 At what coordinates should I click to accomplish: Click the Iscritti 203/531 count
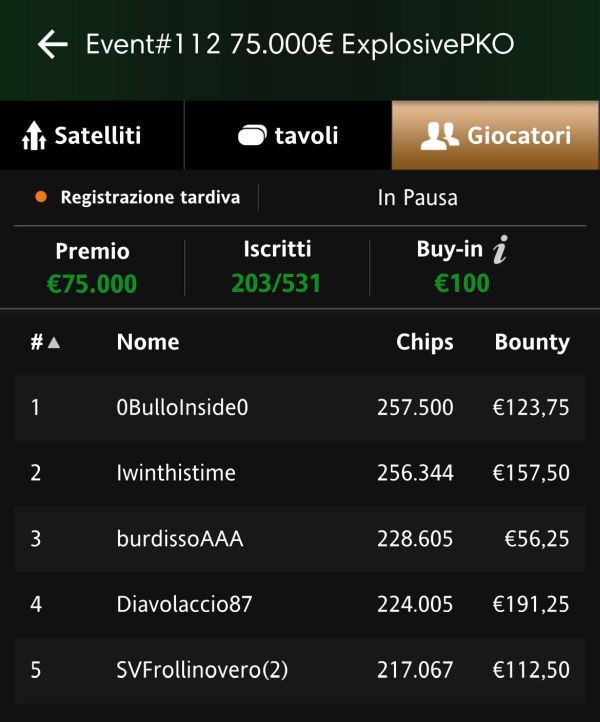276,283
